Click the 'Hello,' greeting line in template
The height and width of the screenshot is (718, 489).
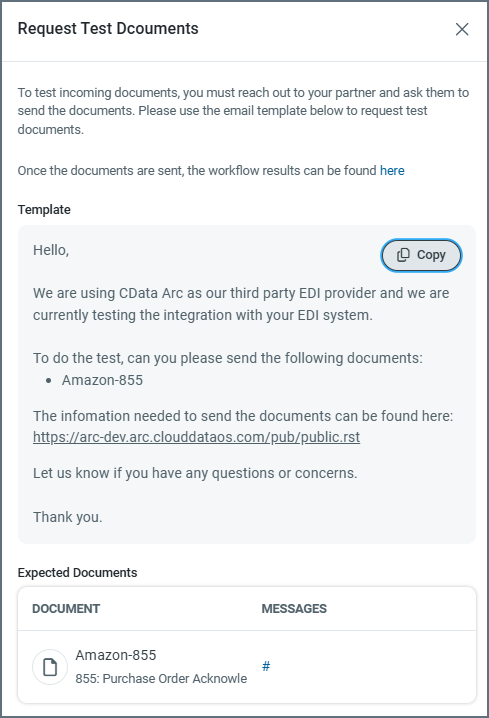[51, 250]
